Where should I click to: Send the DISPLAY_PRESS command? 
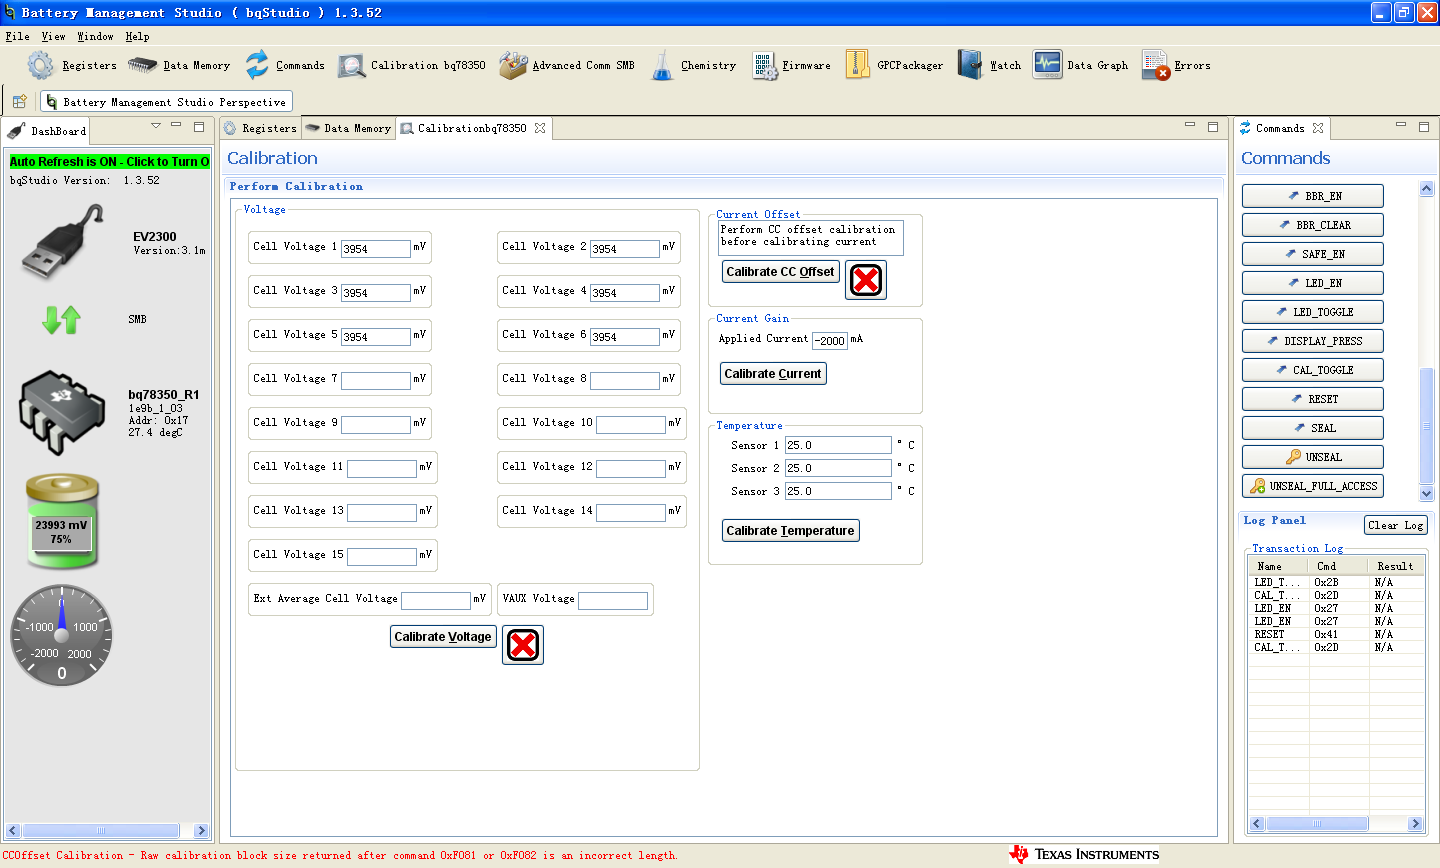click(x=1313, y=341)
